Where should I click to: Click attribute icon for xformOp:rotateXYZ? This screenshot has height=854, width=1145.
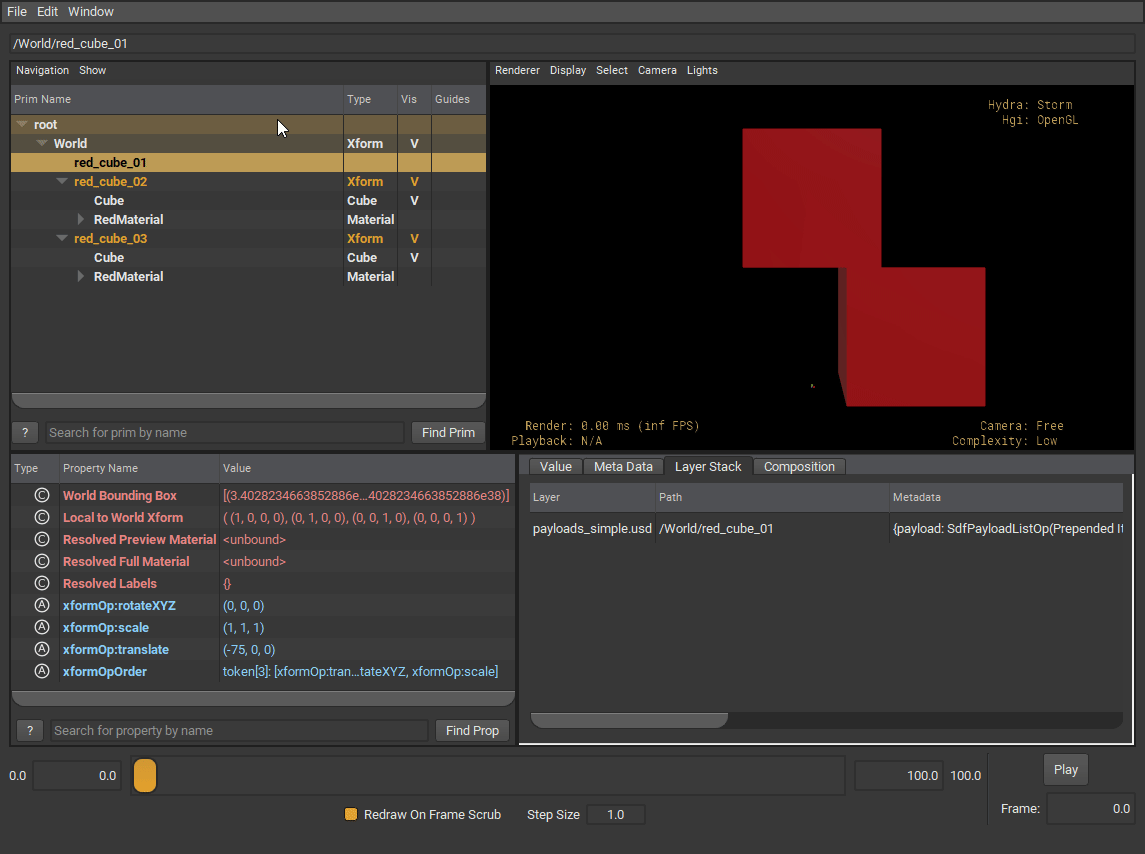[42, 605]
